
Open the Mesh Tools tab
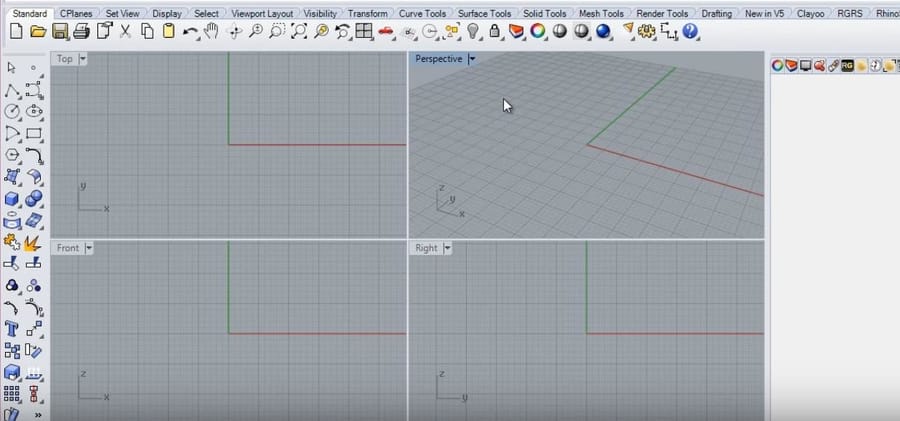pos(602,13)
